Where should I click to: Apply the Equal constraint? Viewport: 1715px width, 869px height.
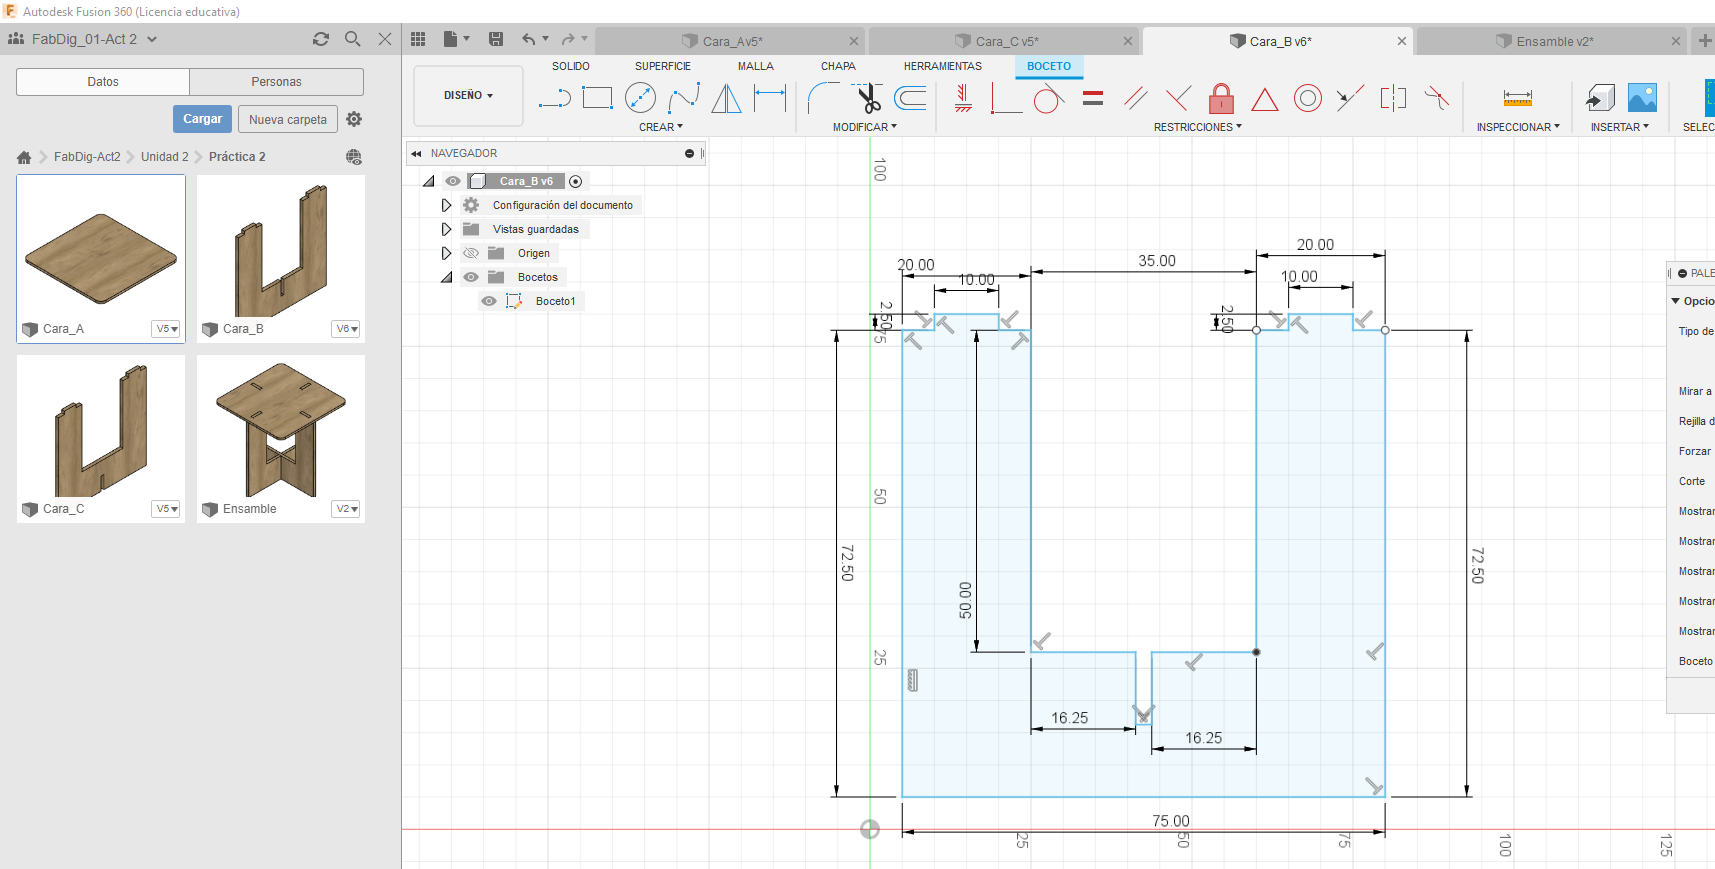pyautogui.click(x=1093, y=98)
